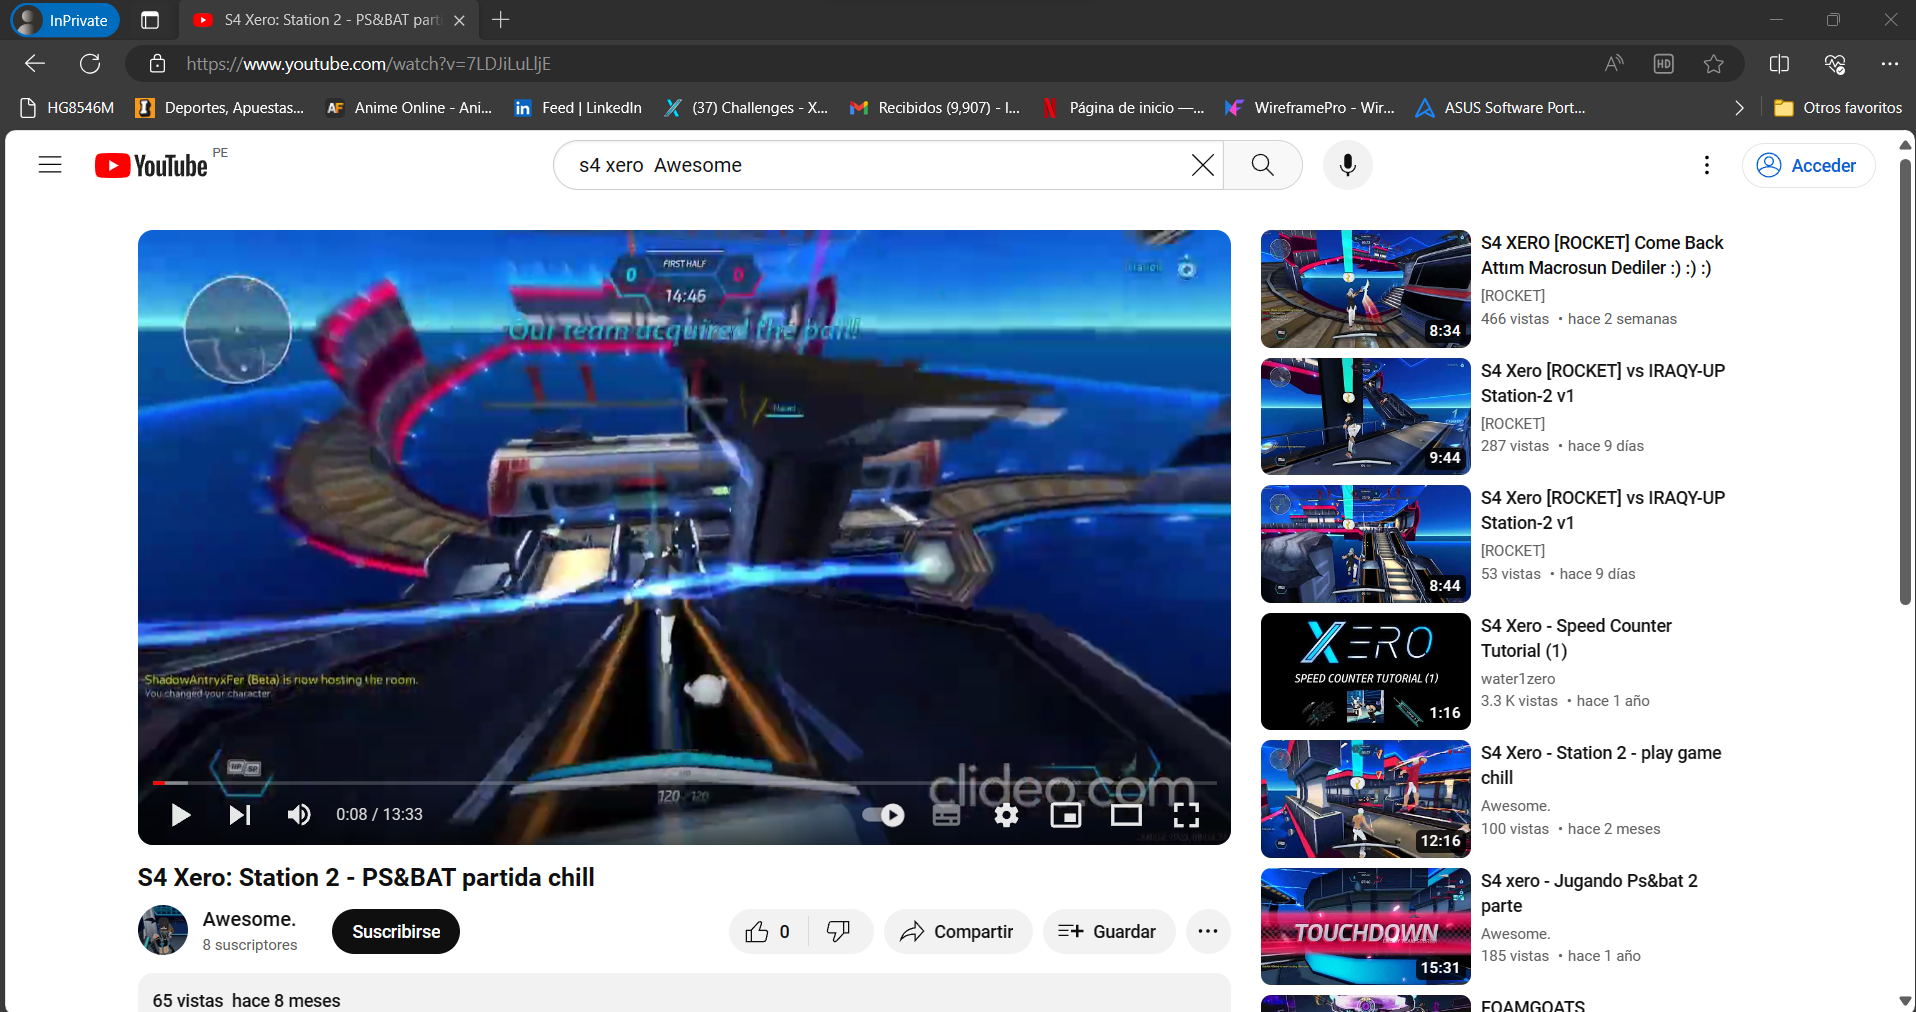Screen dimensions: 1916x1012
Task: Enable miniplayer mode
Action: (1066, 815)
